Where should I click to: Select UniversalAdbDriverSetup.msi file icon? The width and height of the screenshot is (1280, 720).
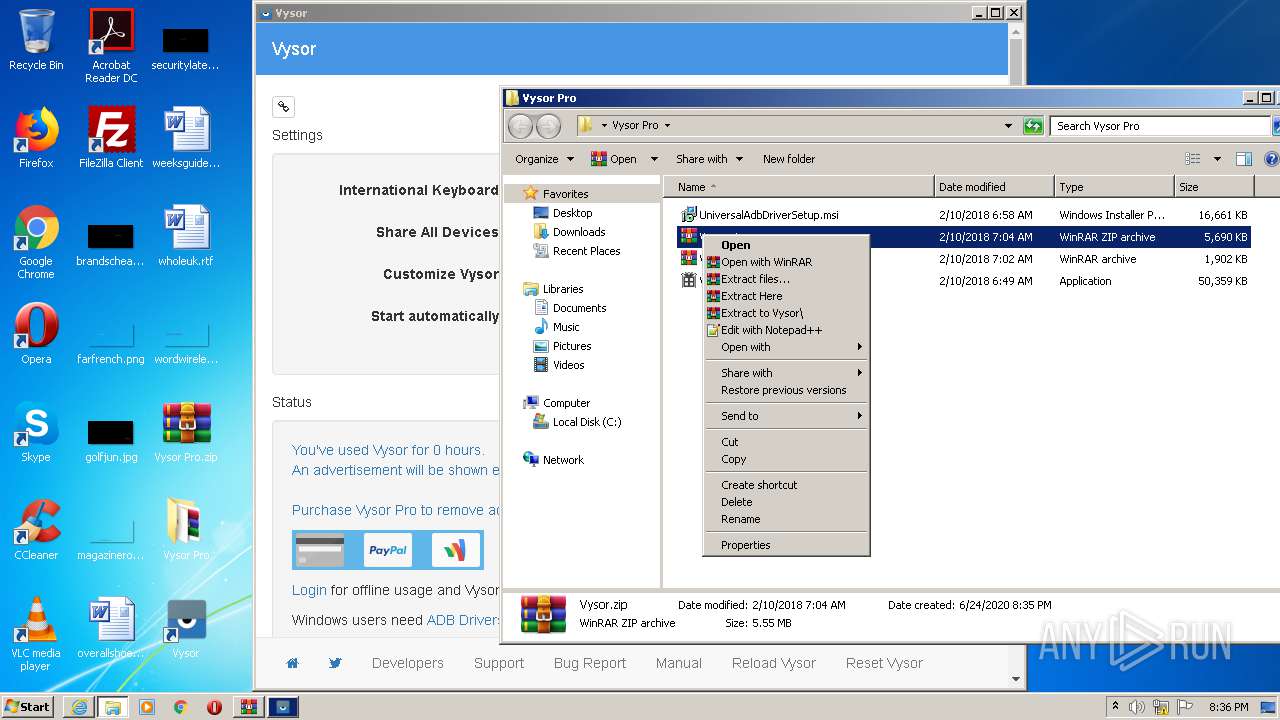pos(688,215)
